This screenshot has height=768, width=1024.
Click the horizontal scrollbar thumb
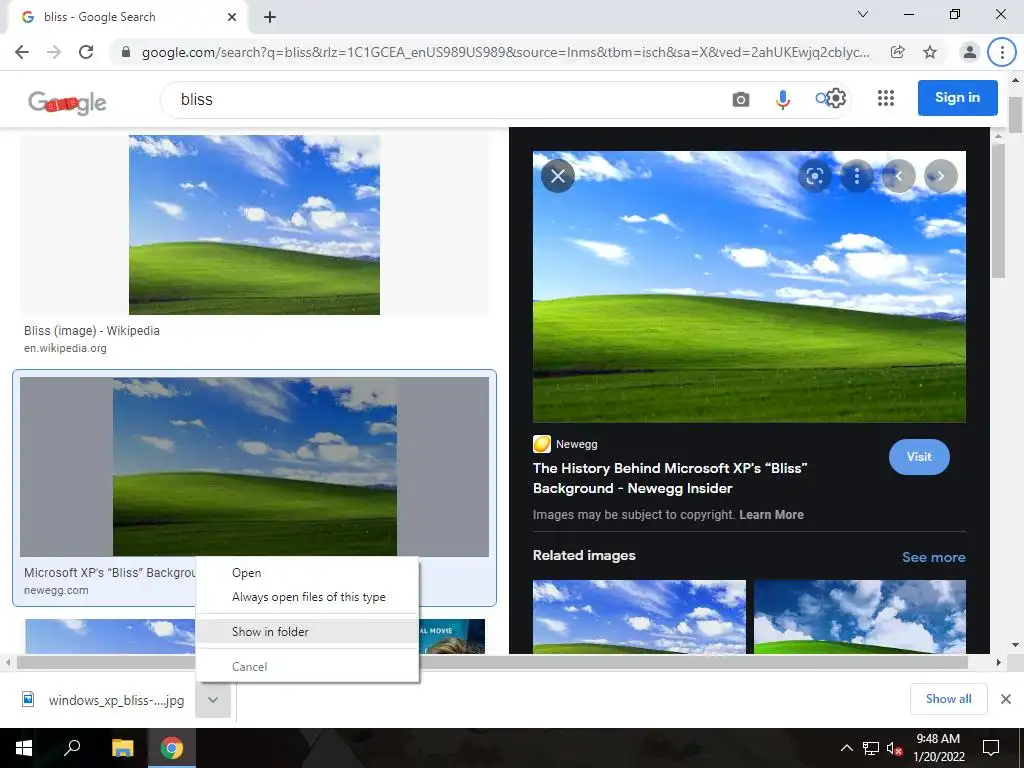(x=493, y=662)
